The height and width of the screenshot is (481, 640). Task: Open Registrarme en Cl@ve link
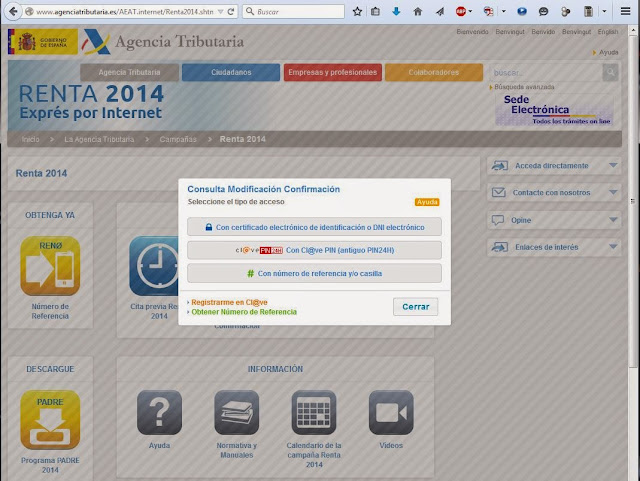229,302
